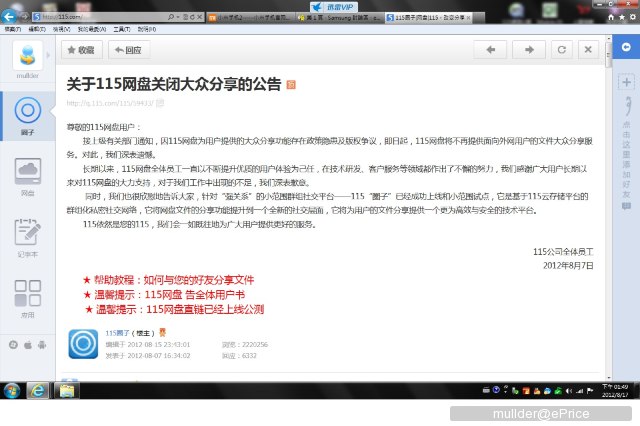Switch to the Samsung browser tab
The height and width of the screenshot is (426, 640).
click(x=338, y=18)
